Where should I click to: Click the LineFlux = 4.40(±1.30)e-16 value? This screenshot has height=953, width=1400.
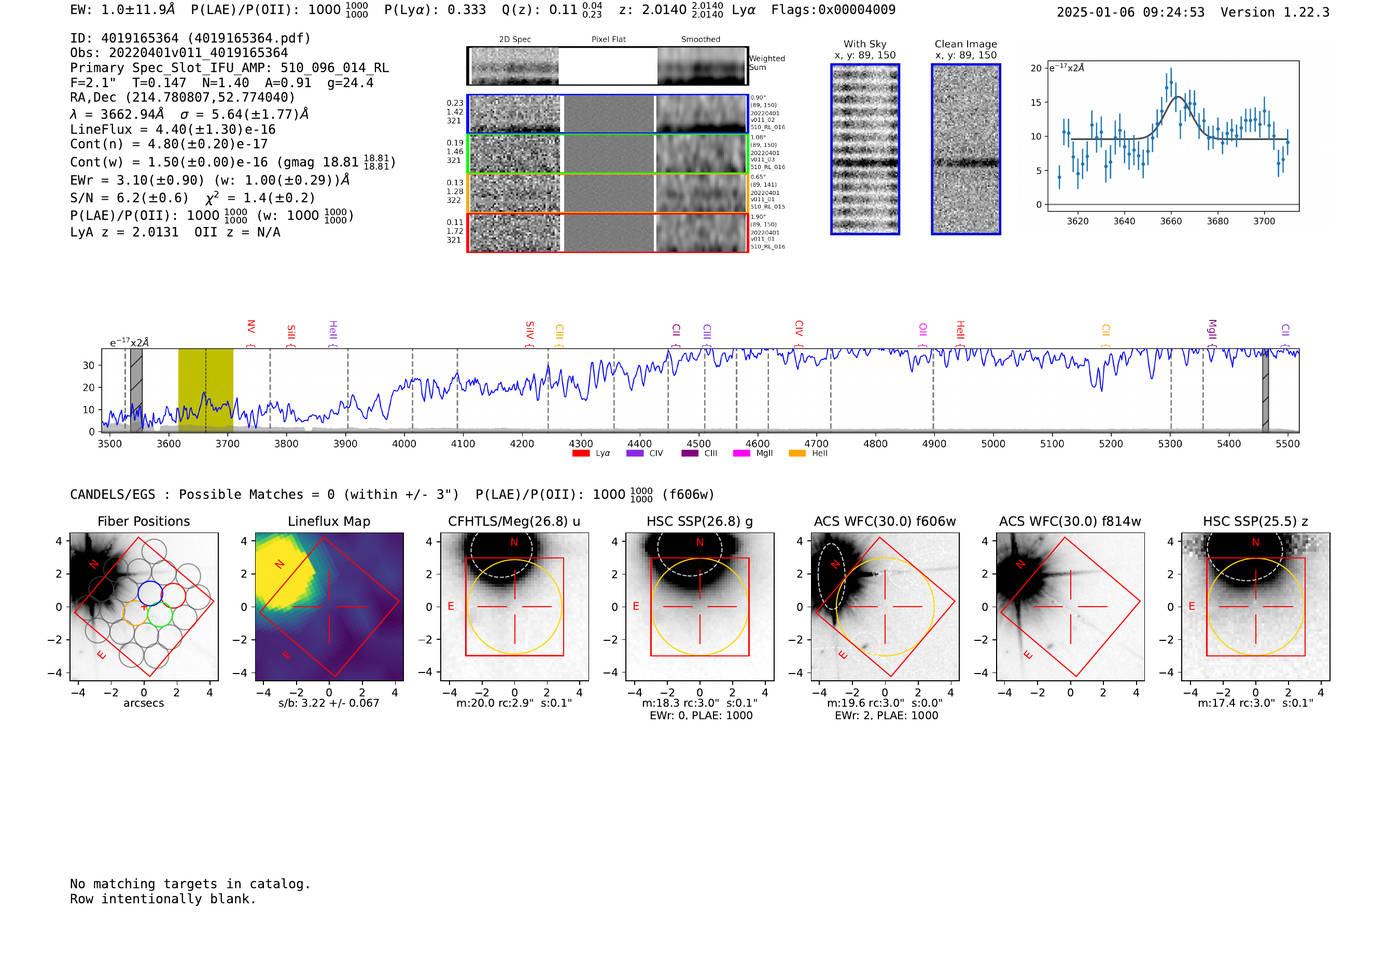pyautogui.click(x=173, y=129)
